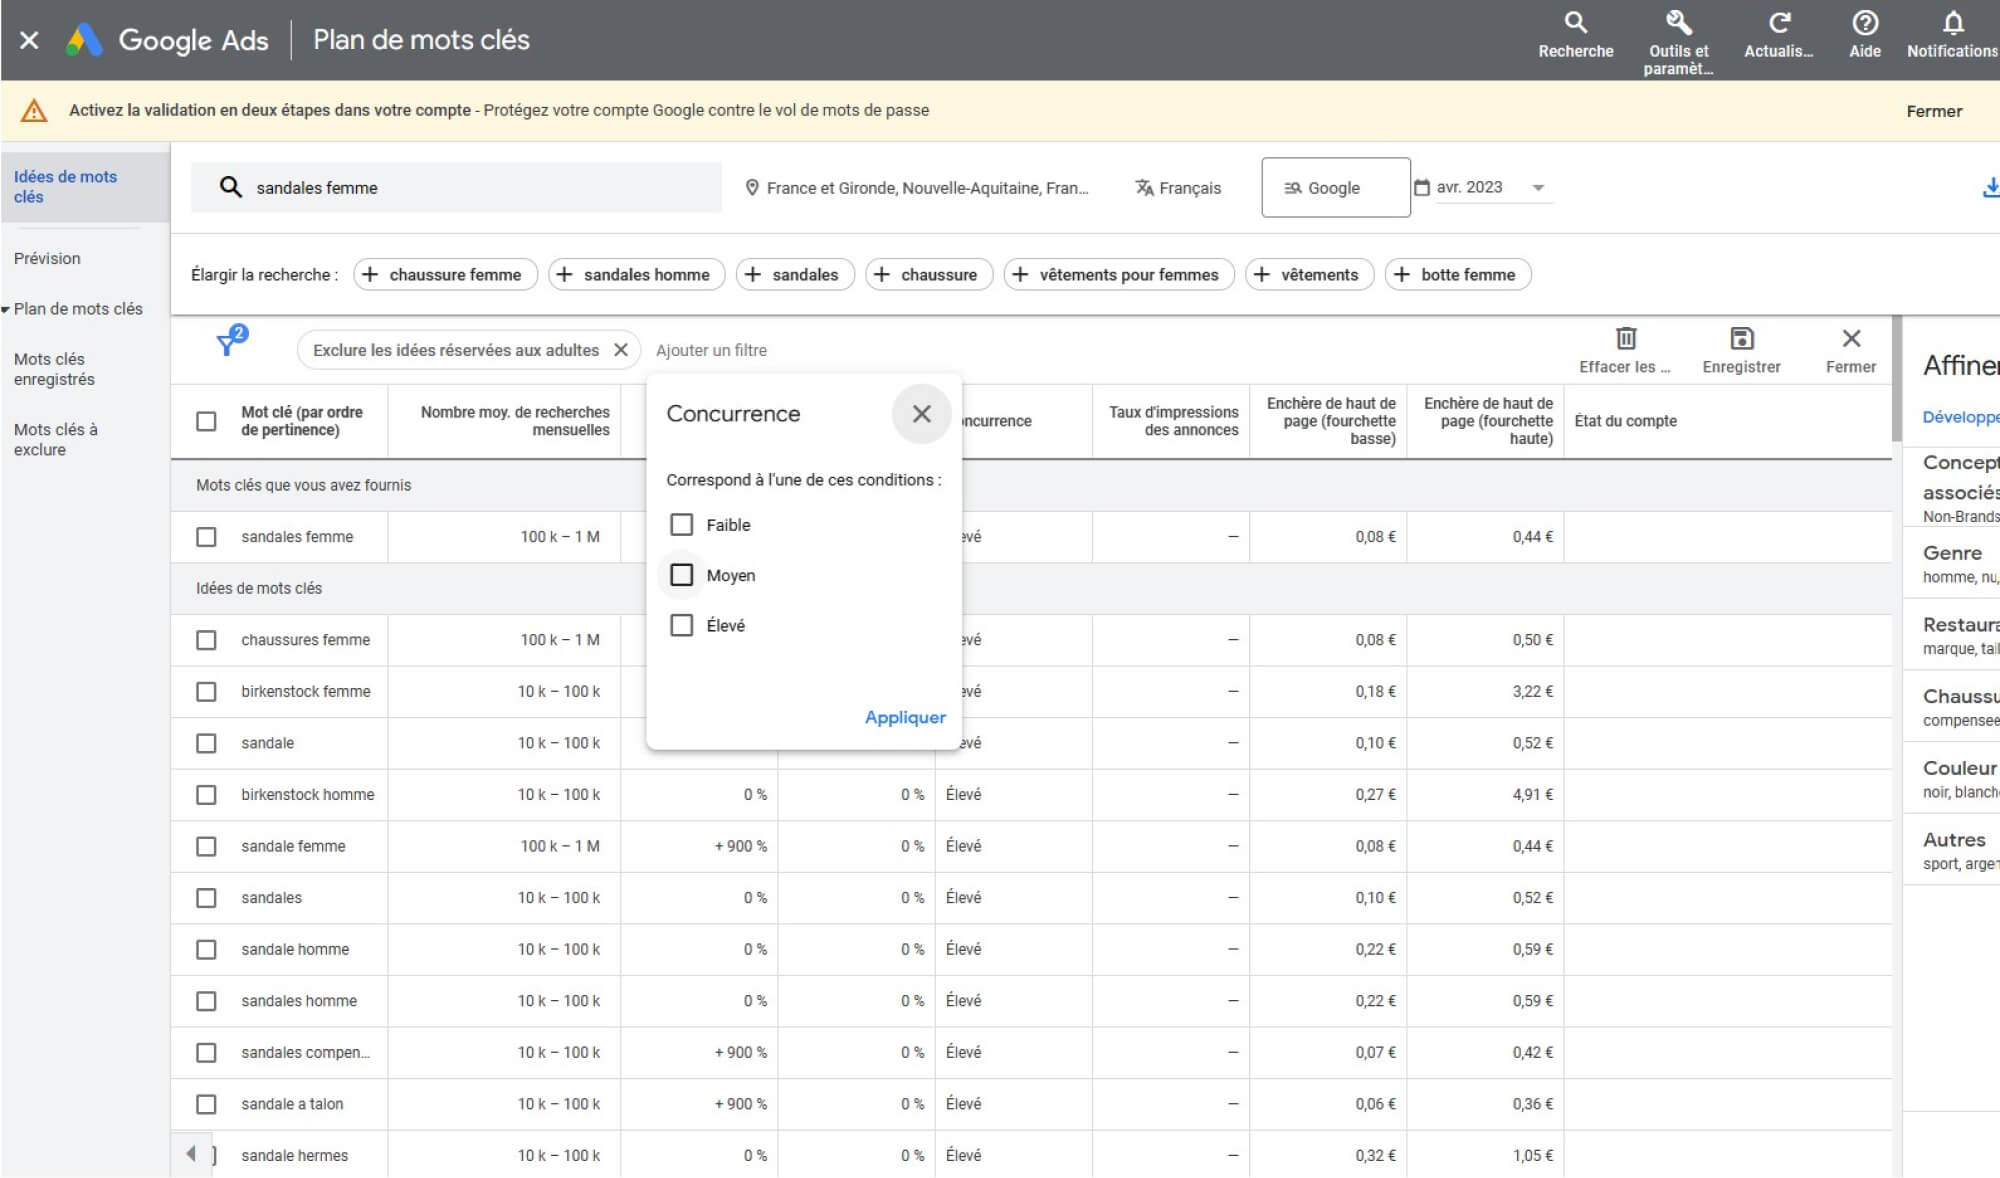
Task: Click the filter funnel icon showing 2 filters
Action: [230, 343]
